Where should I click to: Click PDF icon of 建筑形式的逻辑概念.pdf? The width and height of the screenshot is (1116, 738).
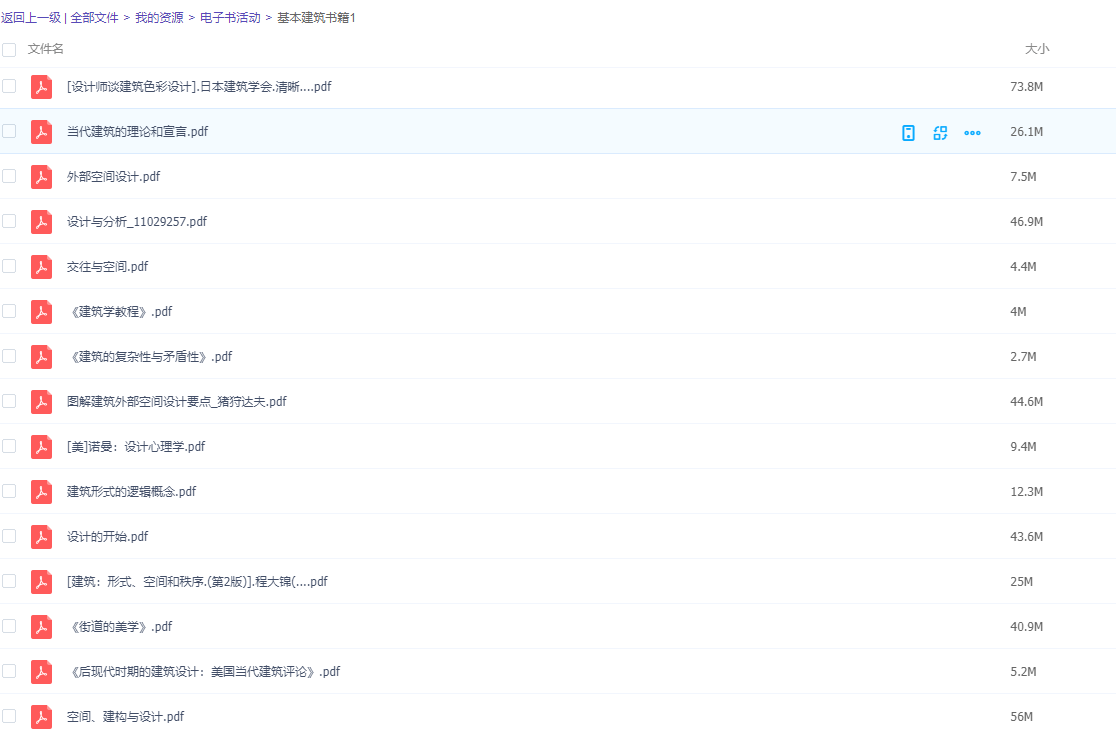pos(41,492)
